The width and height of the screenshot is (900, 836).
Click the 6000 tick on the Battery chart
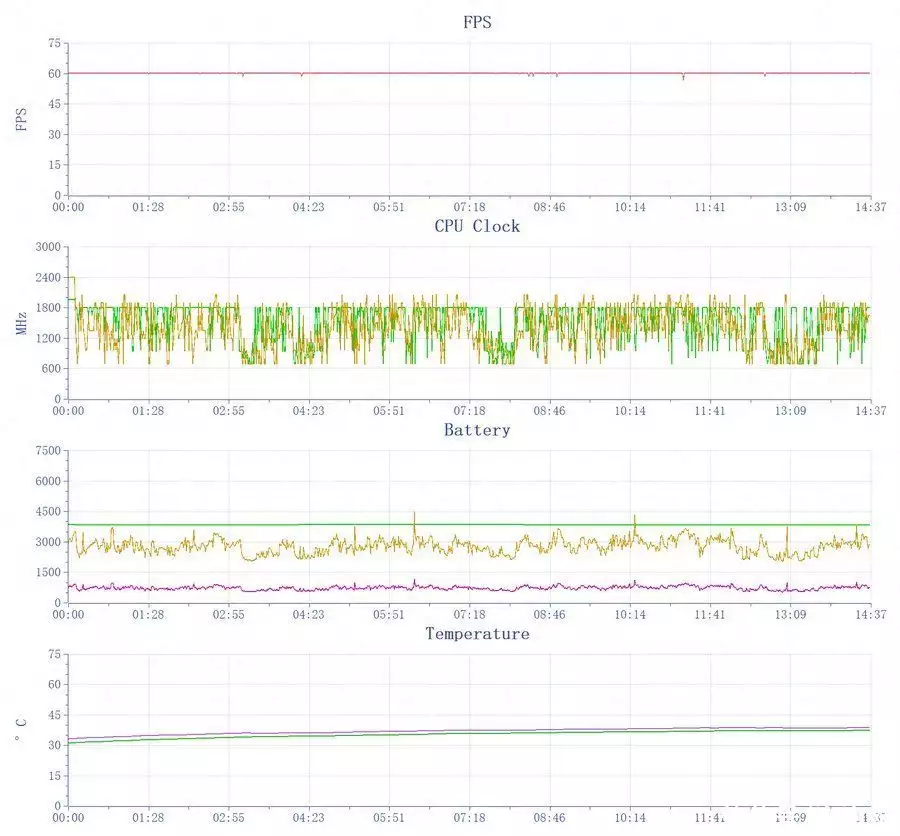(48, 481)
